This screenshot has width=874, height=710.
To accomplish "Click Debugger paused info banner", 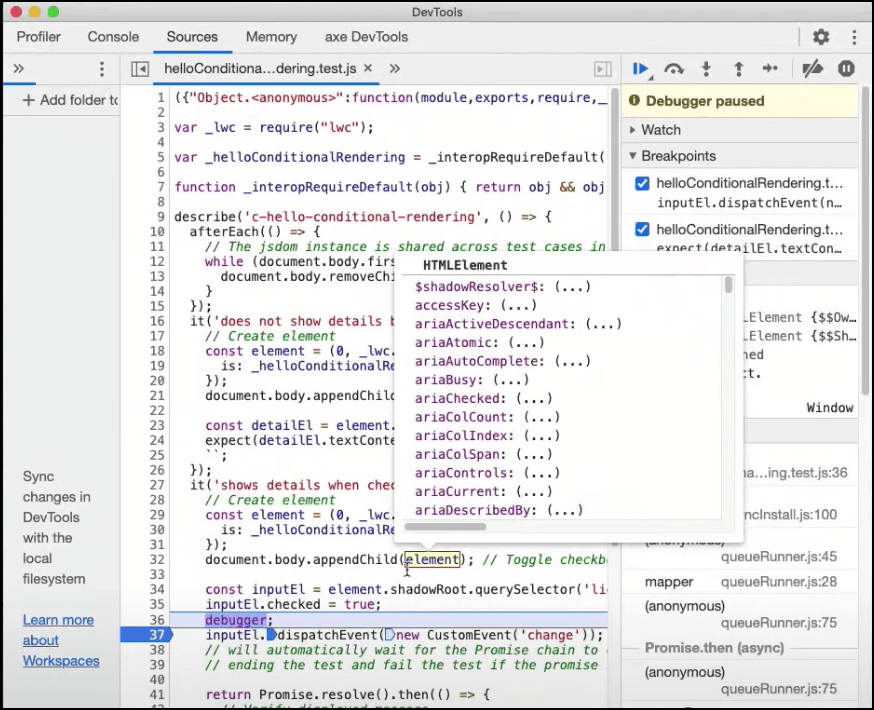I will [x=740, y=101].
